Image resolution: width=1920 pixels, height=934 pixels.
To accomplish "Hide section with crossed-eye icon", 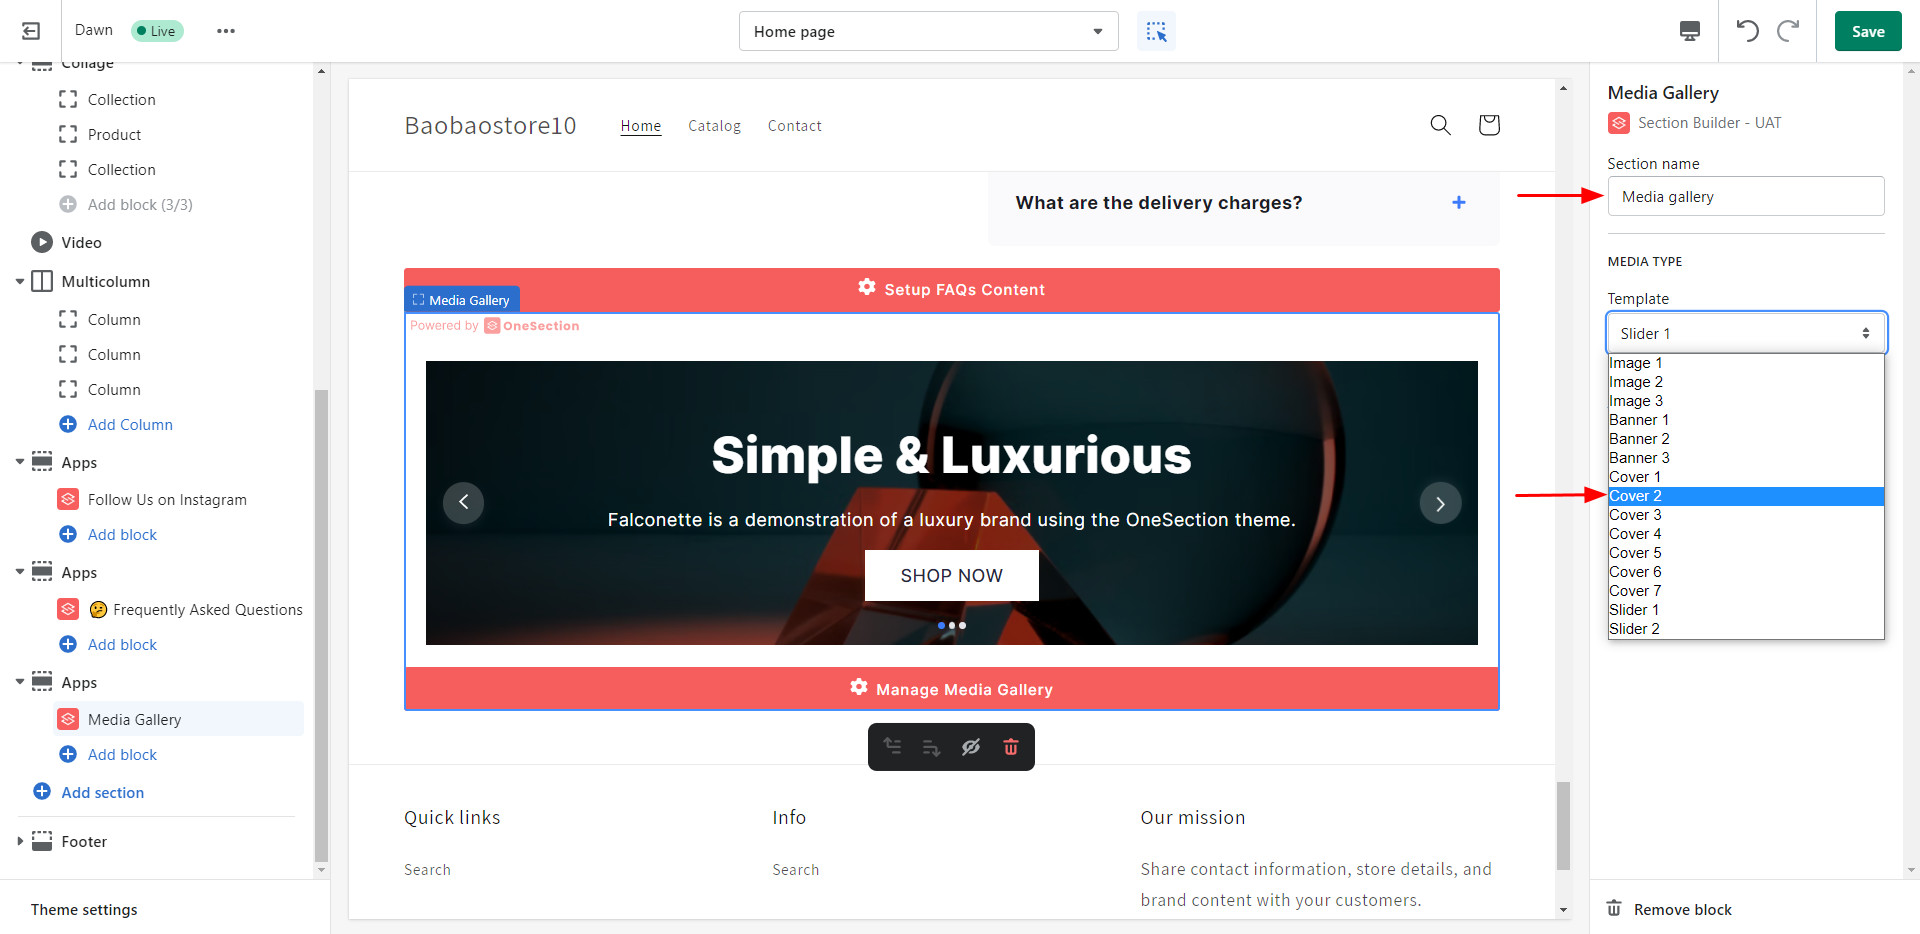I will (x=971, y=747).
